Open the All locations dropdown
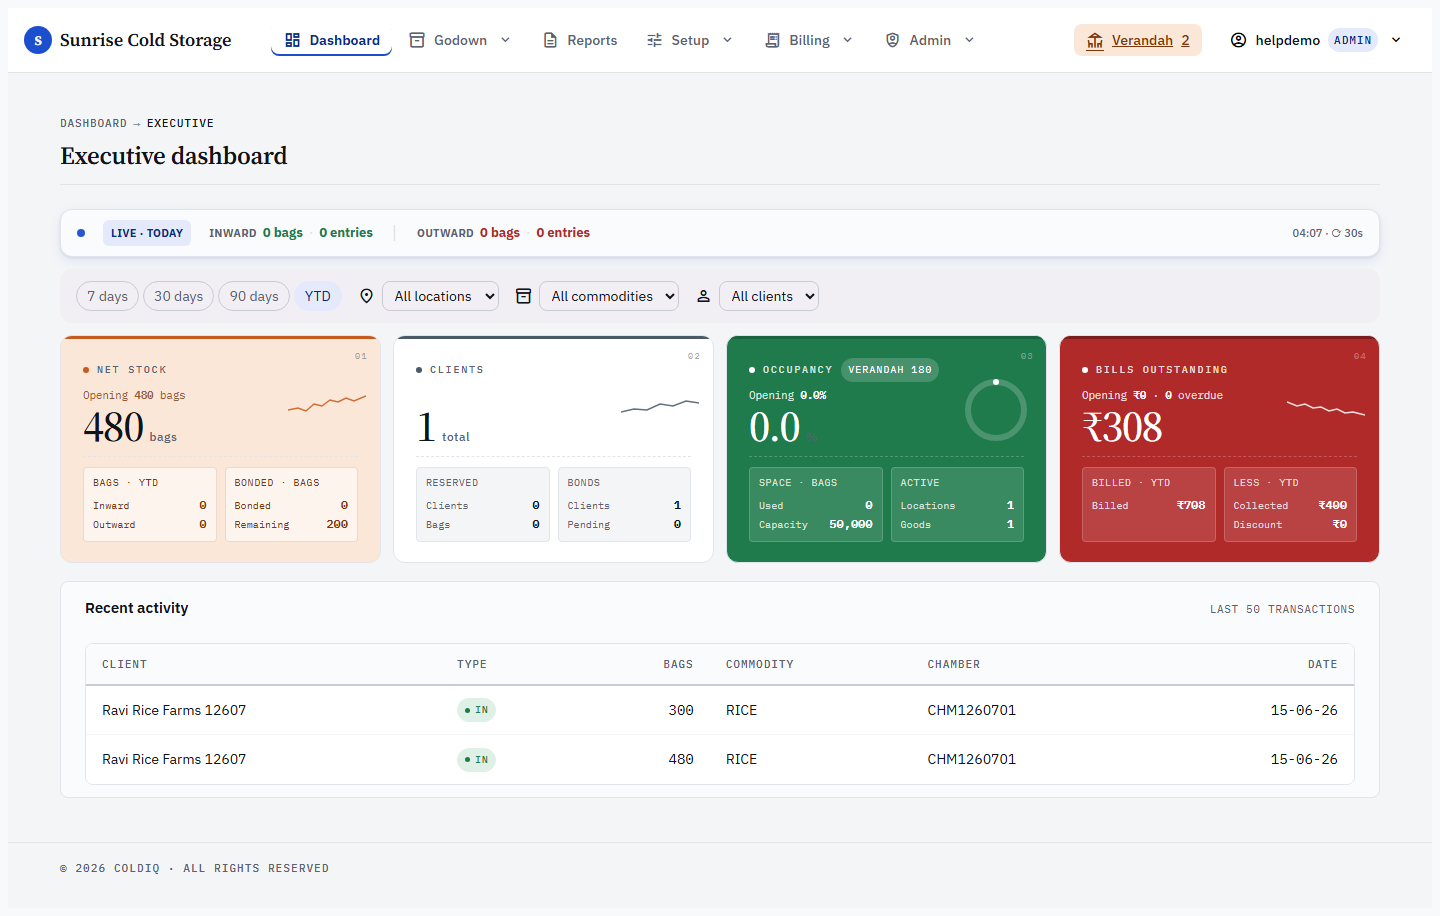Viewport: 1440px width, 916px height. (x=440, y=296)
